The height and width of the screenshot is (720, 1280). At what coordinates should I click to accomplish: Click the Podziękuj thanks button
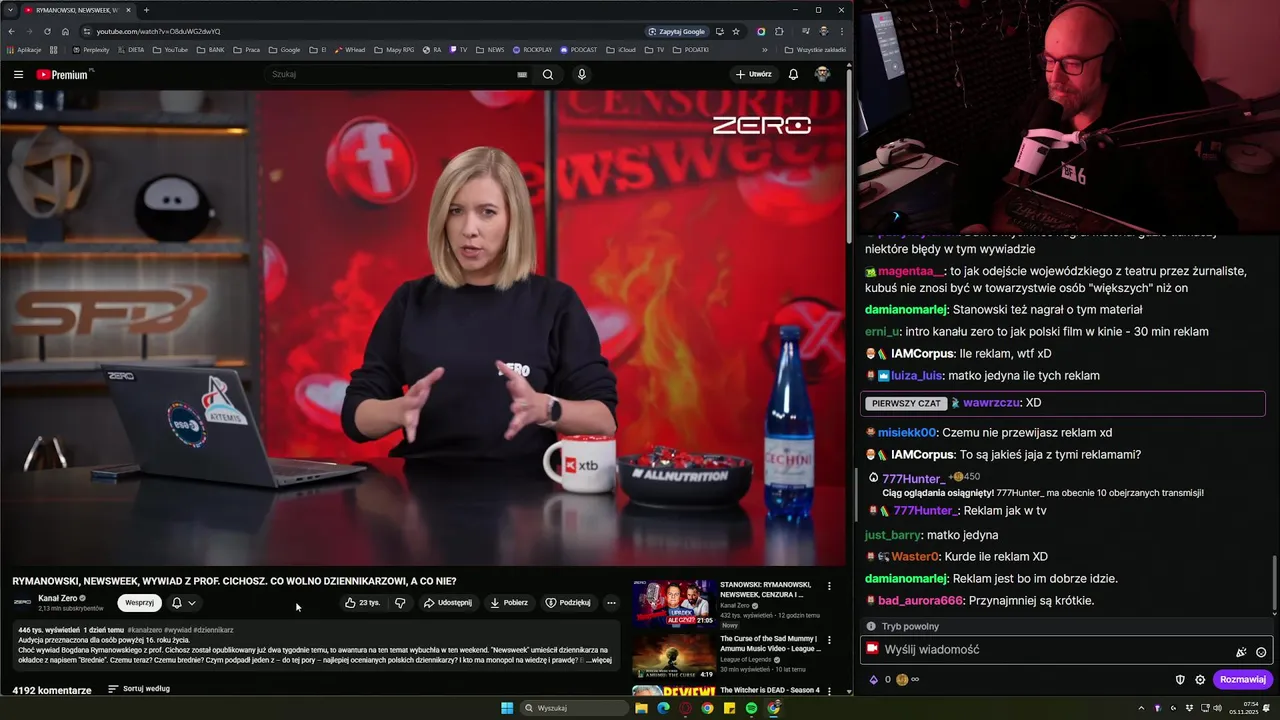point(568,603)
